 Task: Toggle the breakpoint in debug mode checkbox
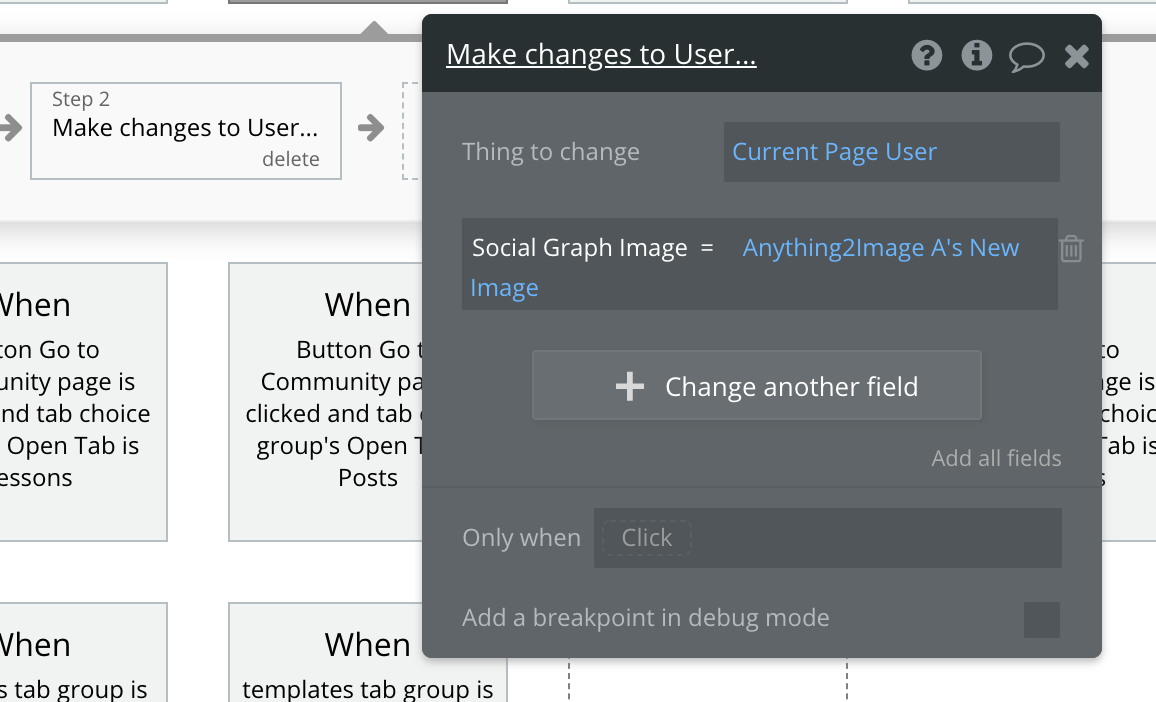tap(1041, 619)
